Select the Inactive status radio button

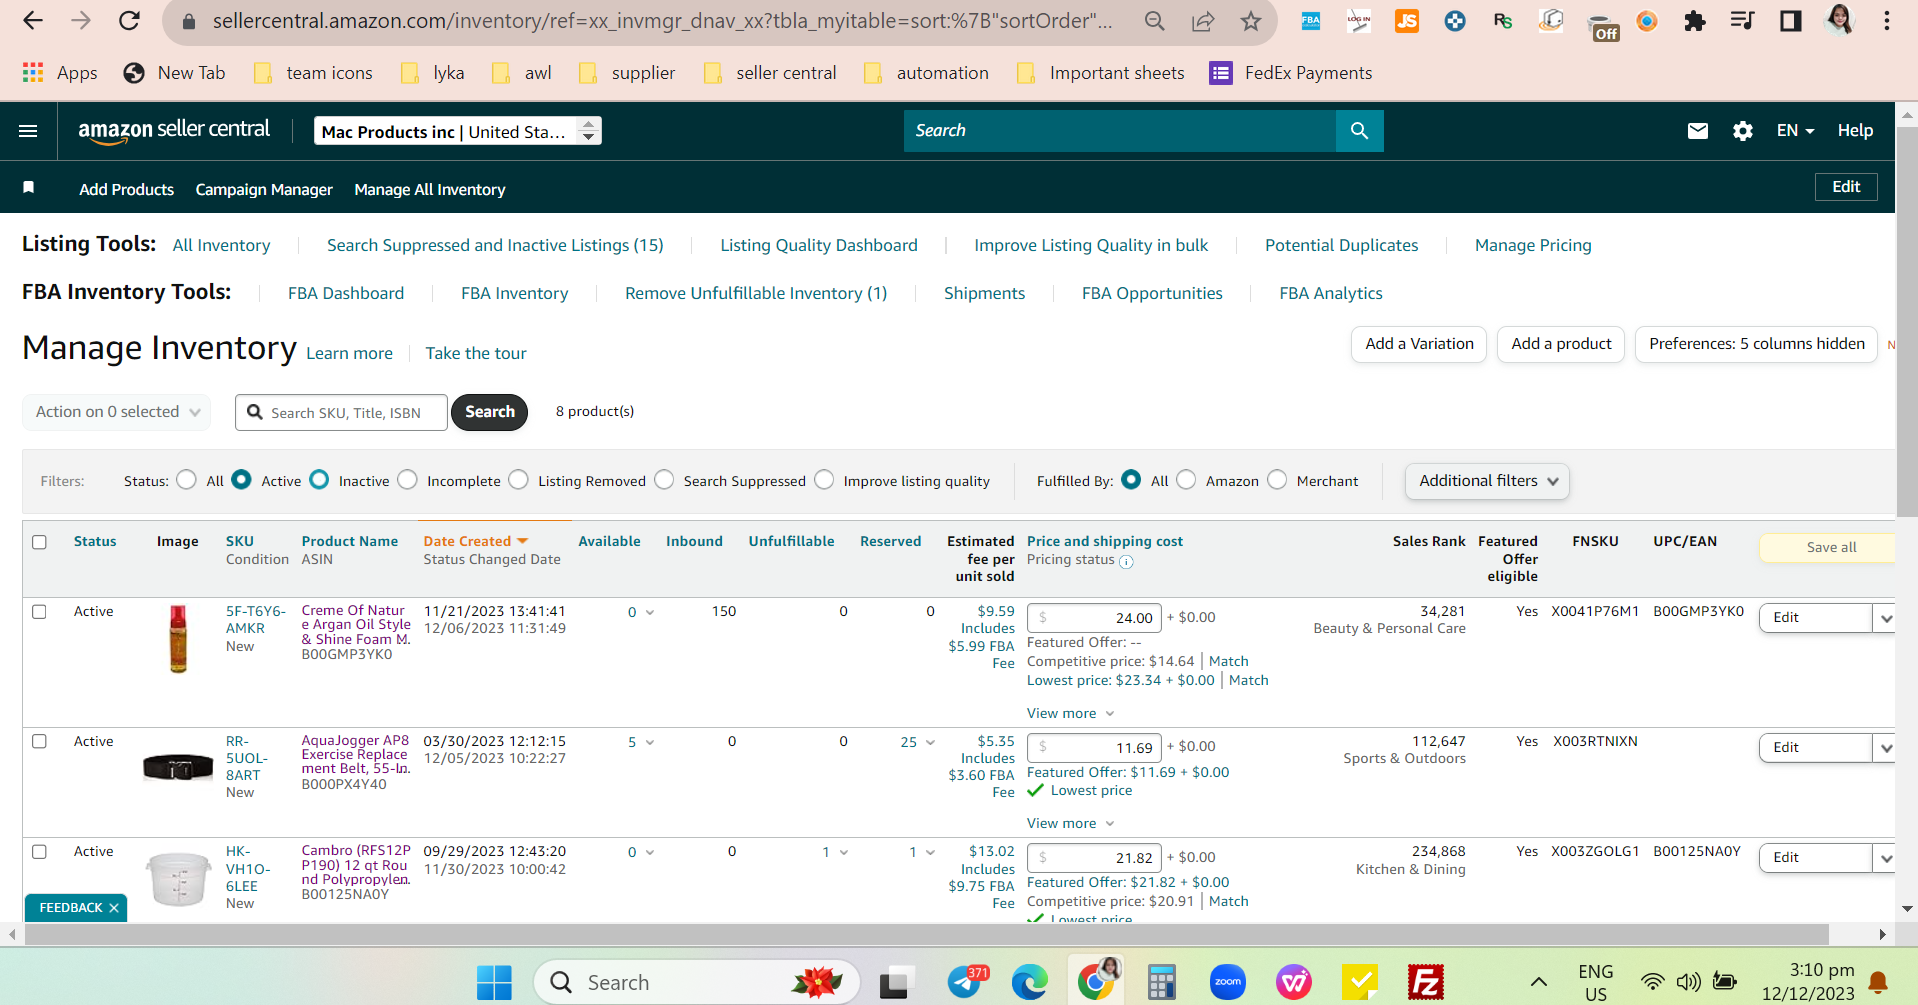point(319,480)
